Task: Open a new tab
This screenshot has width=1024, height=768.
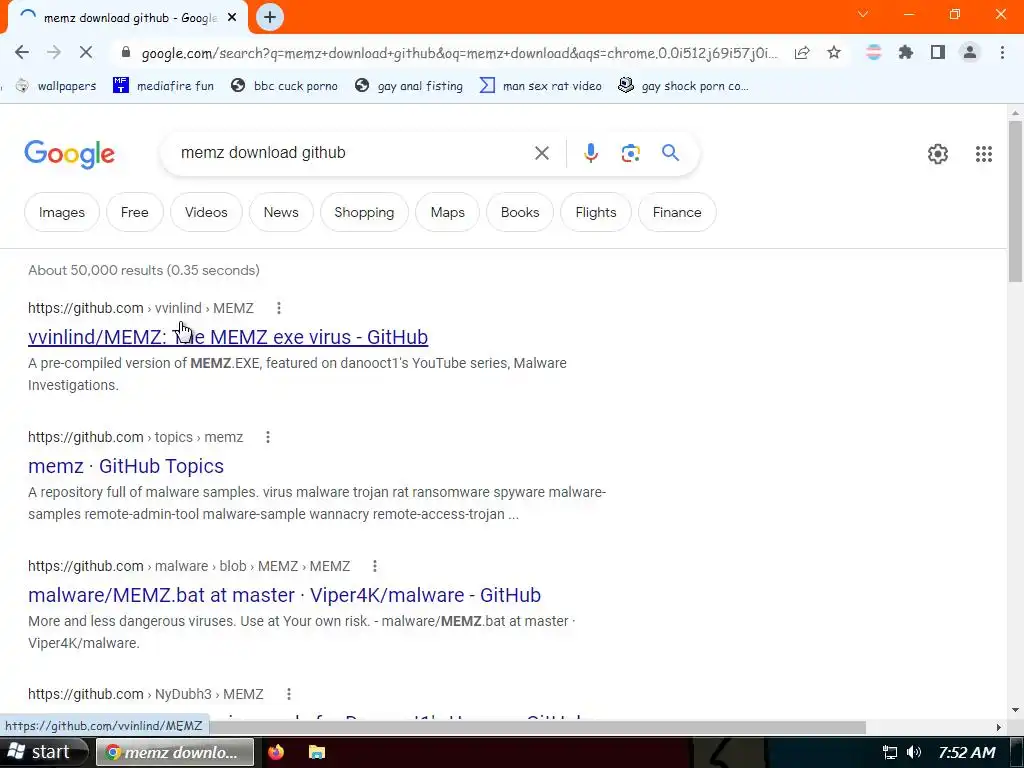Action: [x=270, y=18]
